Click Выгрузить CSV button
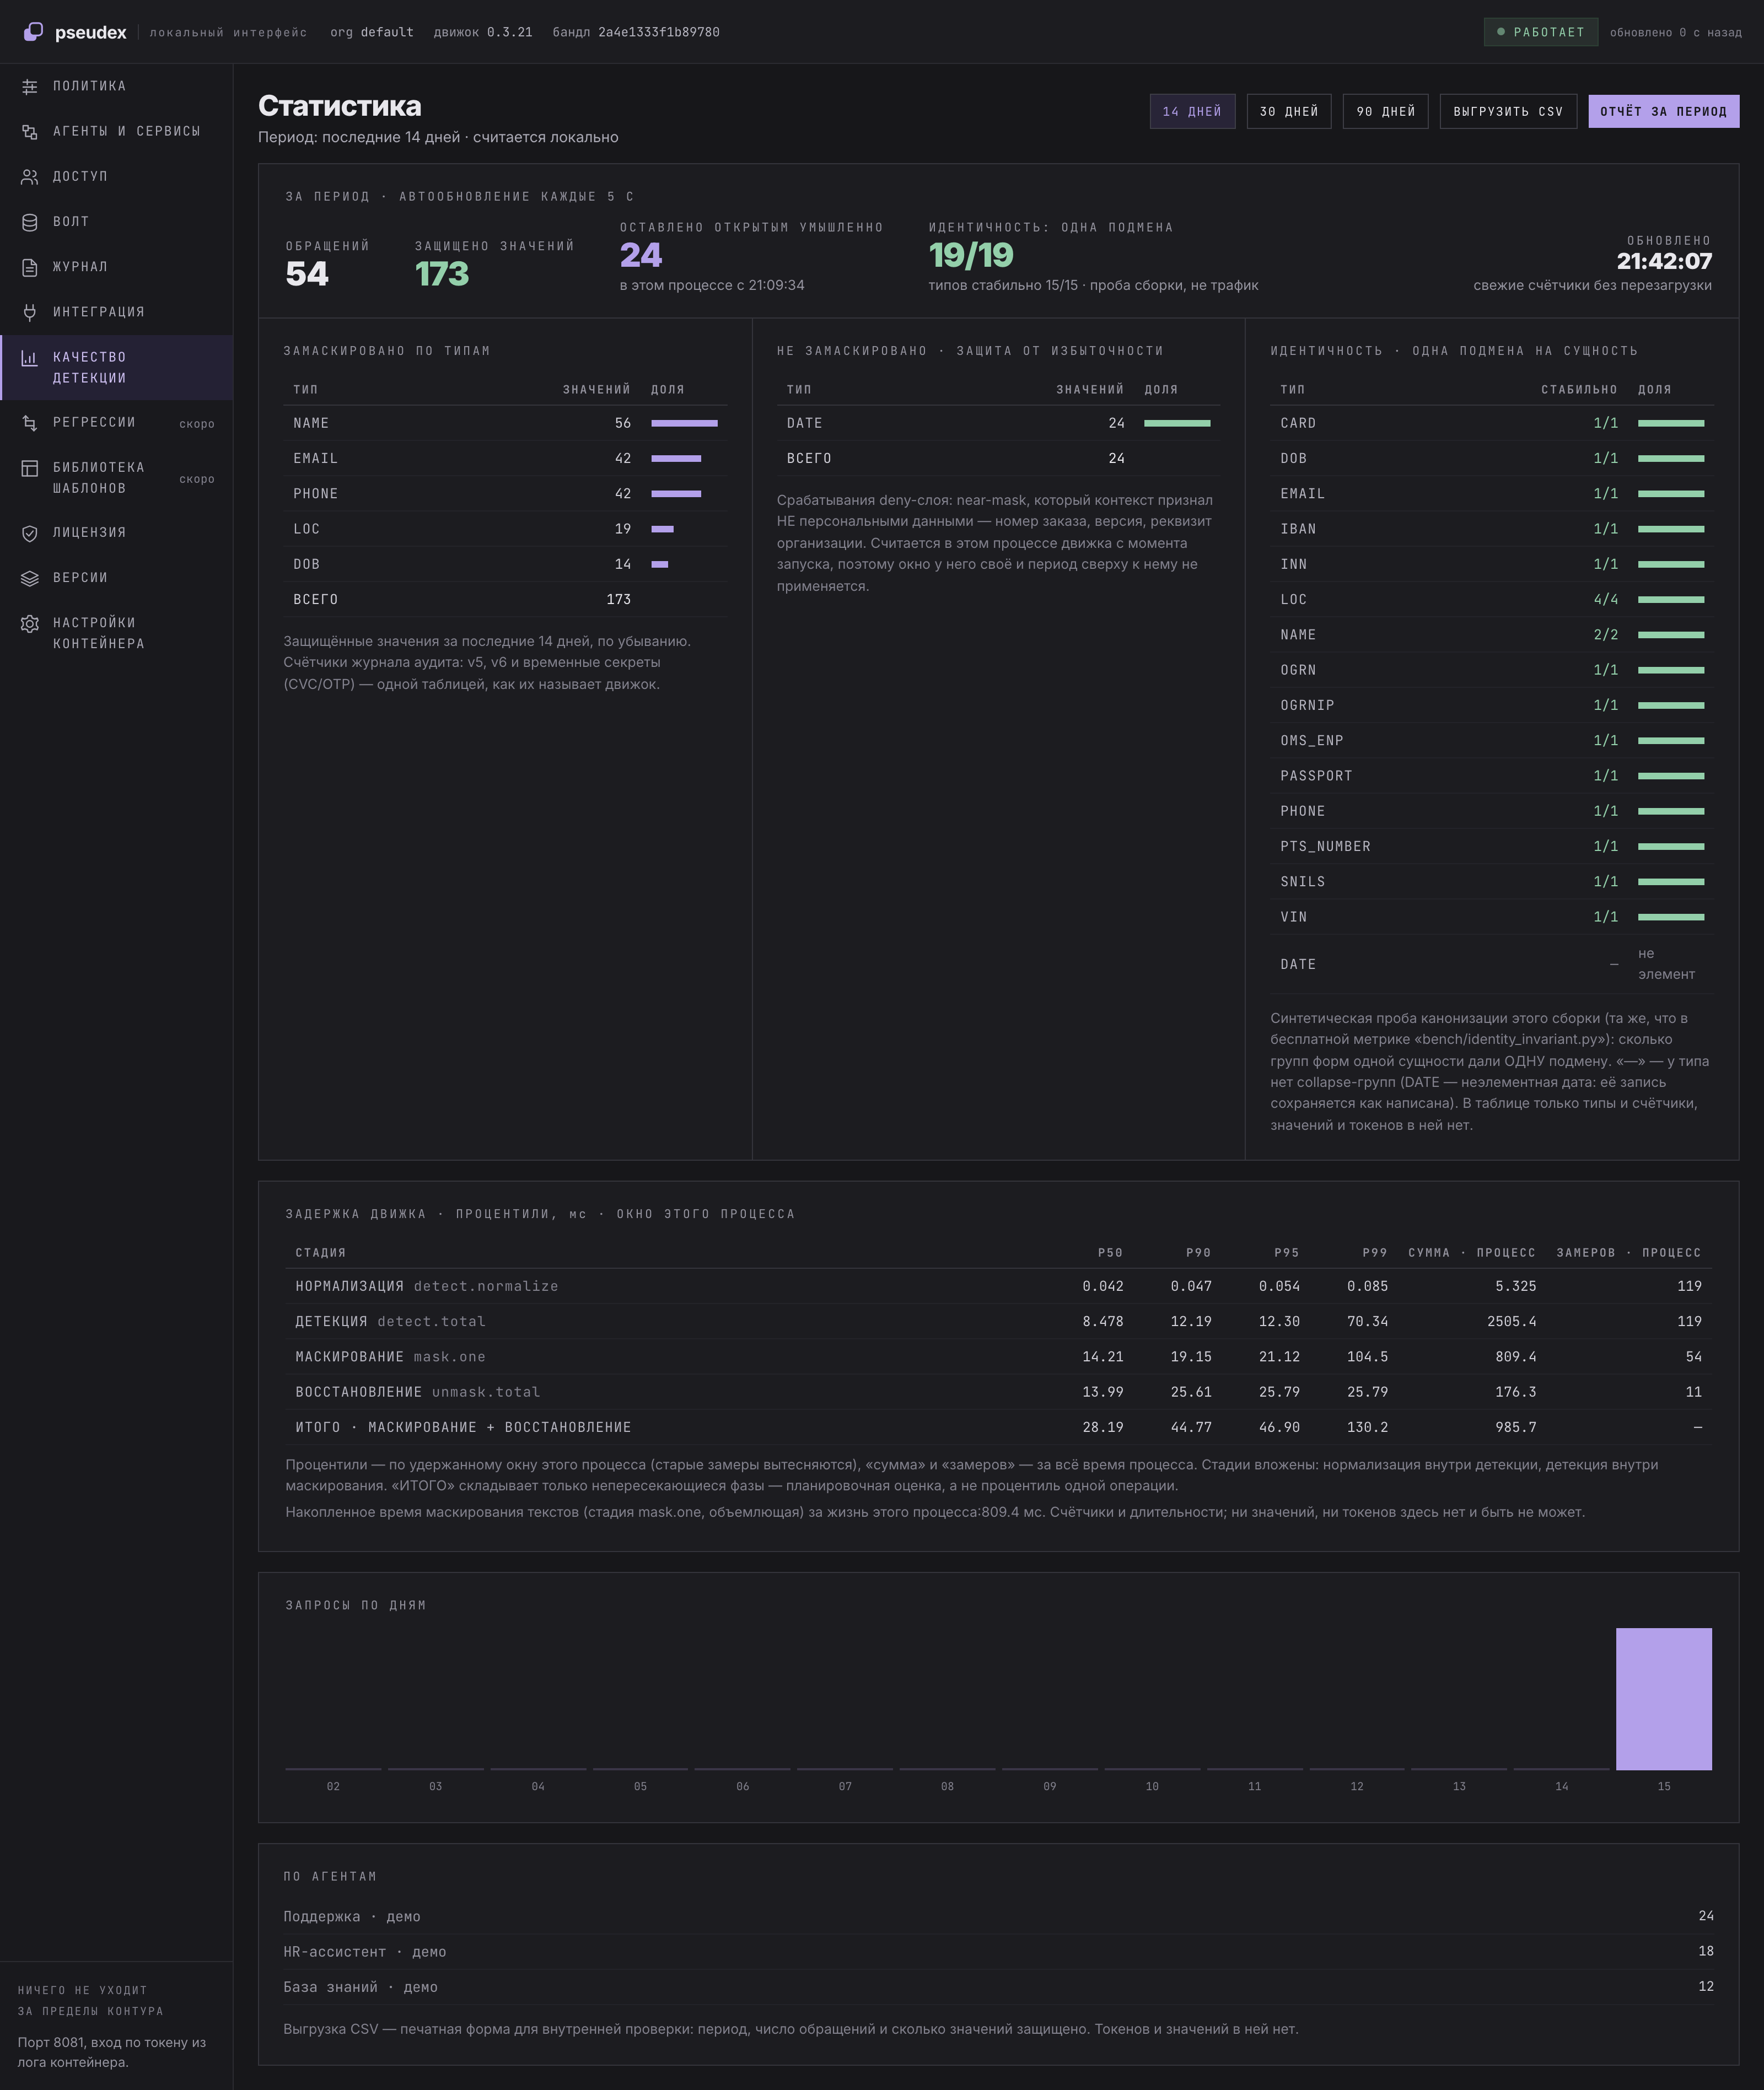The image size is (1764, 2090). pos(1508,111)
